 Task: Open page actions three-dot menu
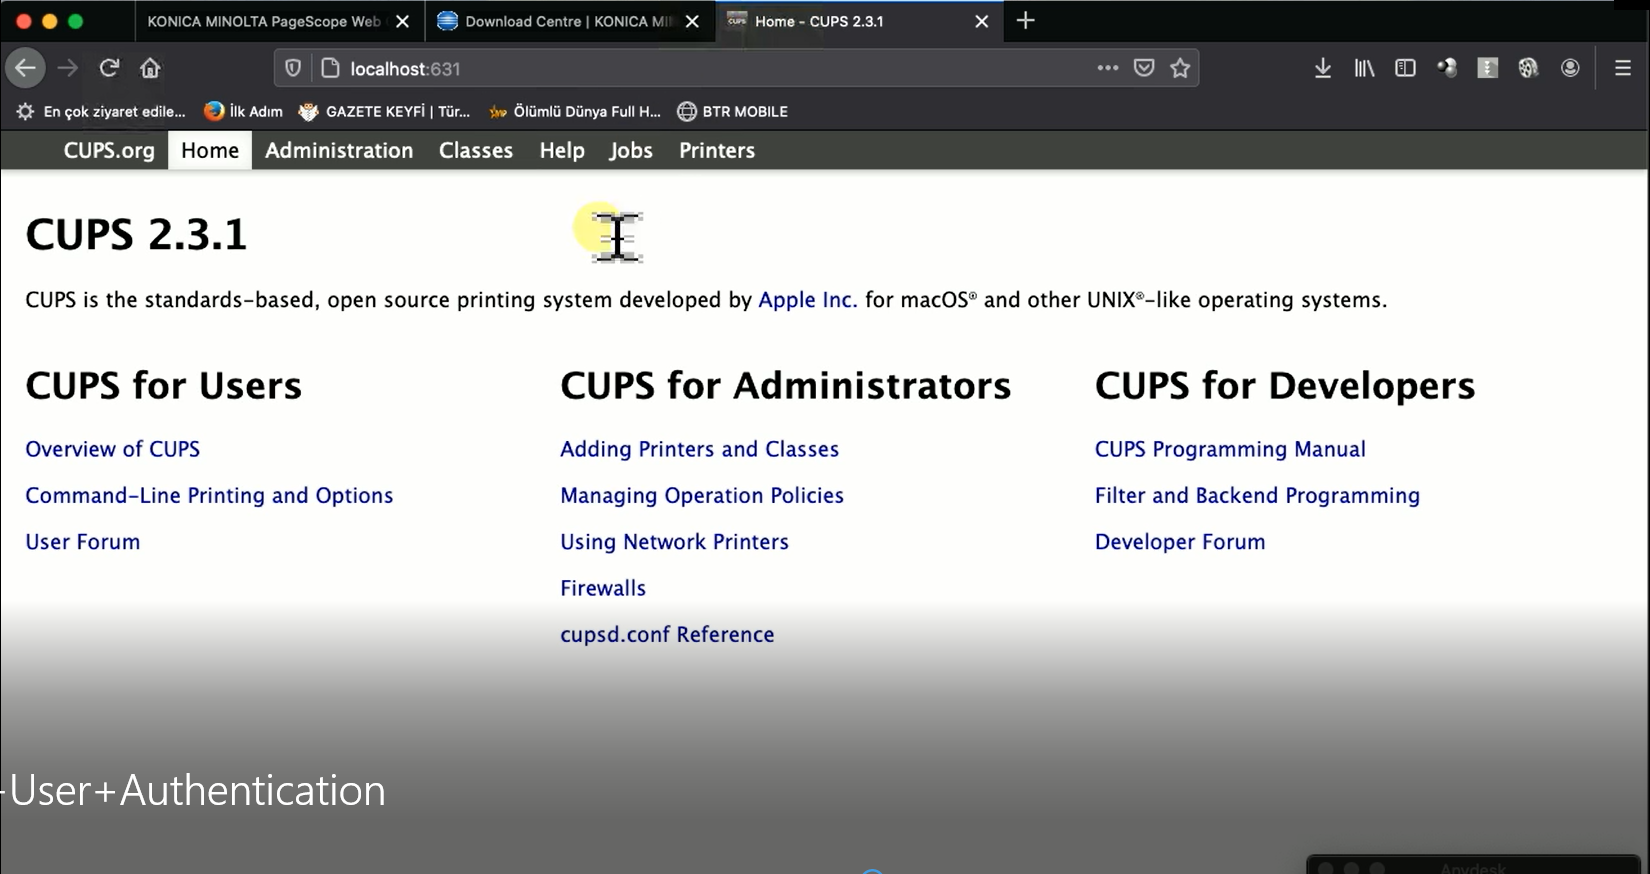click(x=1107, y=68)
